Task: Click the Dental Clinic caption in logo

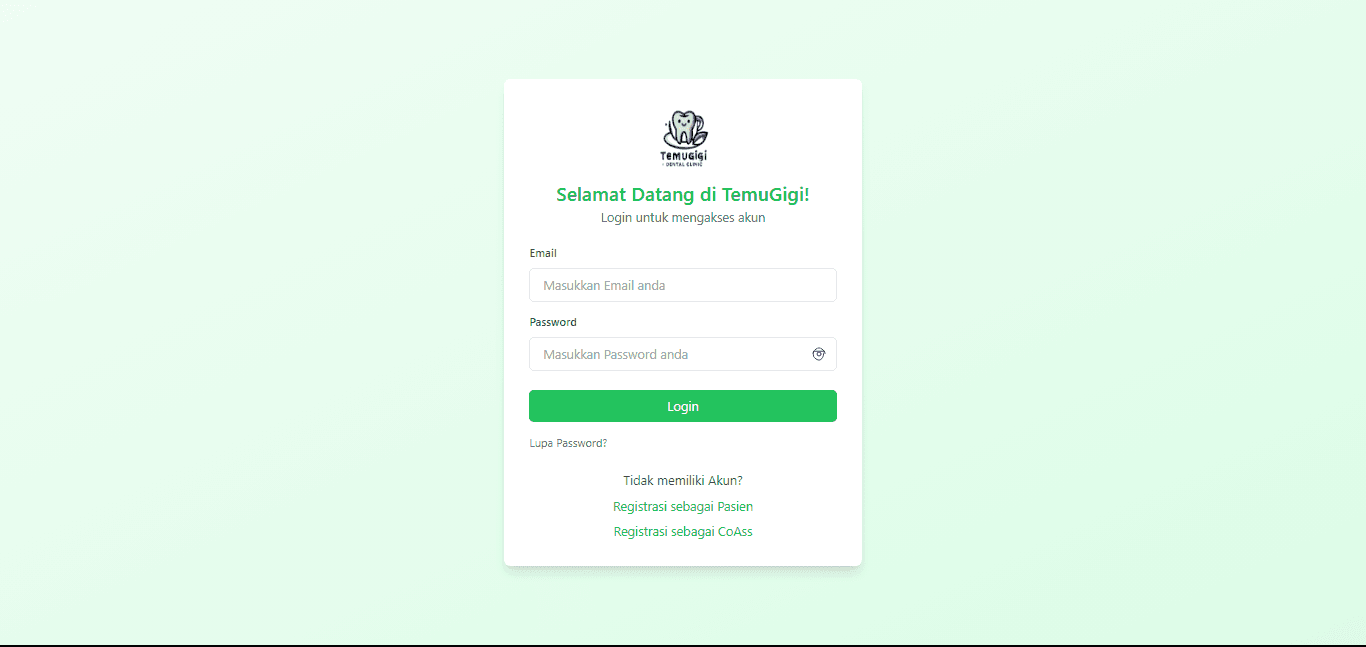Action: pyautogui.click(x=684, y=164)
